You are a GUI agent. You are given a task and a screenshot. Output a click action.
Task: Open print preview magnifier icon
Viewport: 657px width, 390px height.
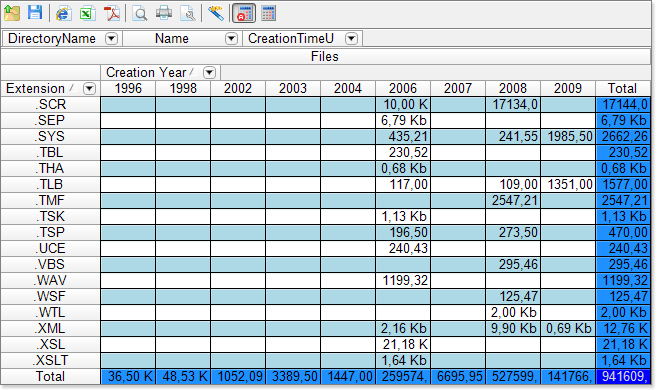pos(140,13)
